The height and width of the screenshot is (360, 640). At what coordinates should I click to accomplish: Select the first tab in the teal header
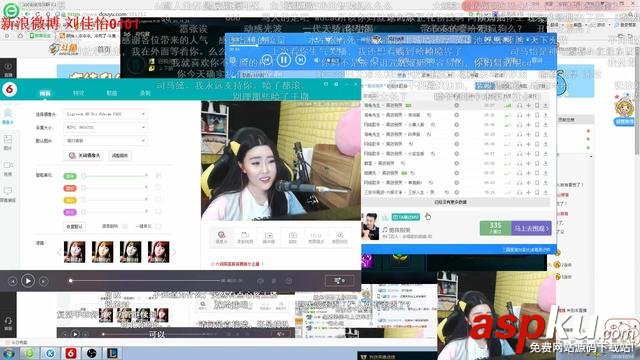tap(45, 93)
